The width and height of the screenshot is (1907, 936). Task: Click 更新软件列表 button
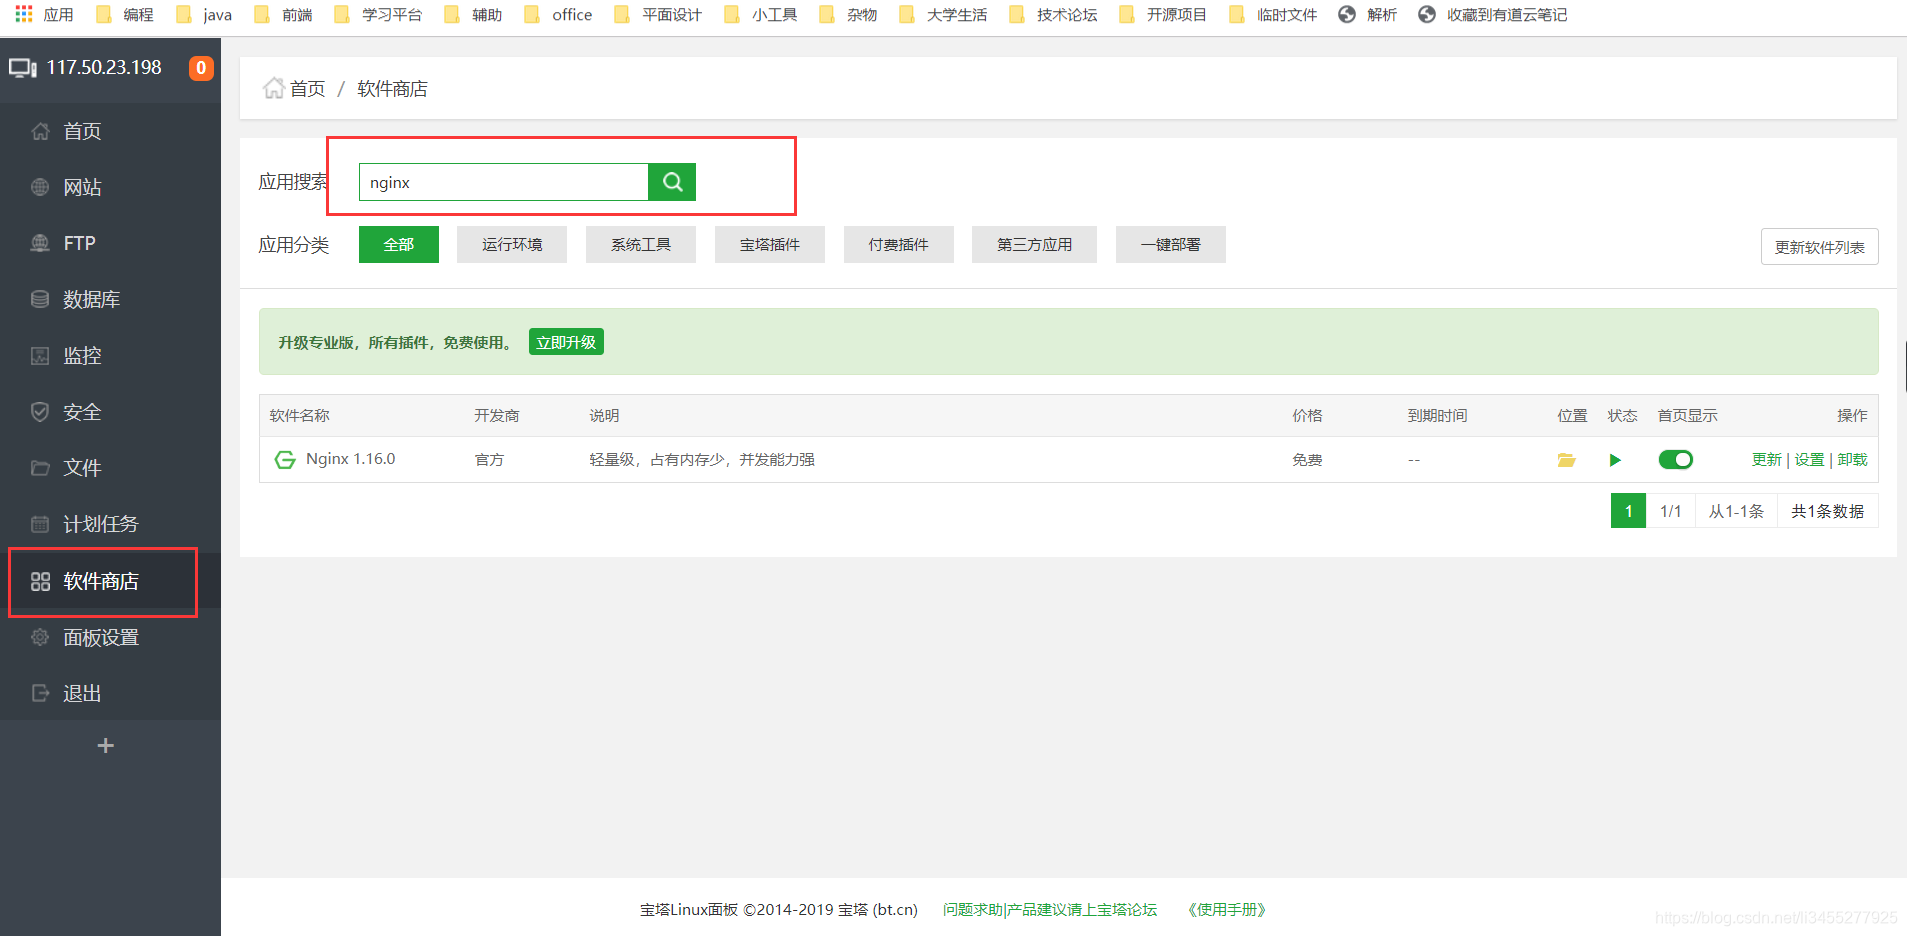[1820, 247]
